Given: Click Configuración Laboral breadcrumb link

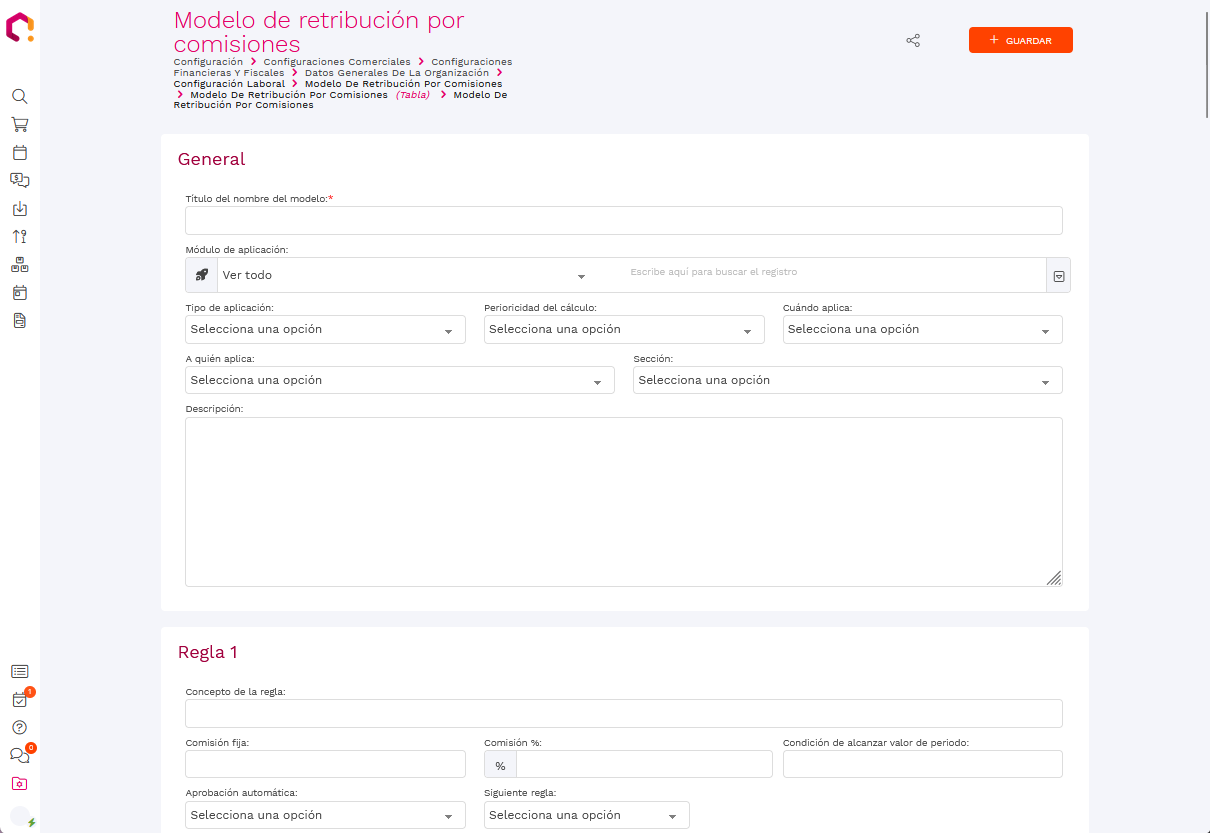Looking at the screenshot, I should 229,84.
